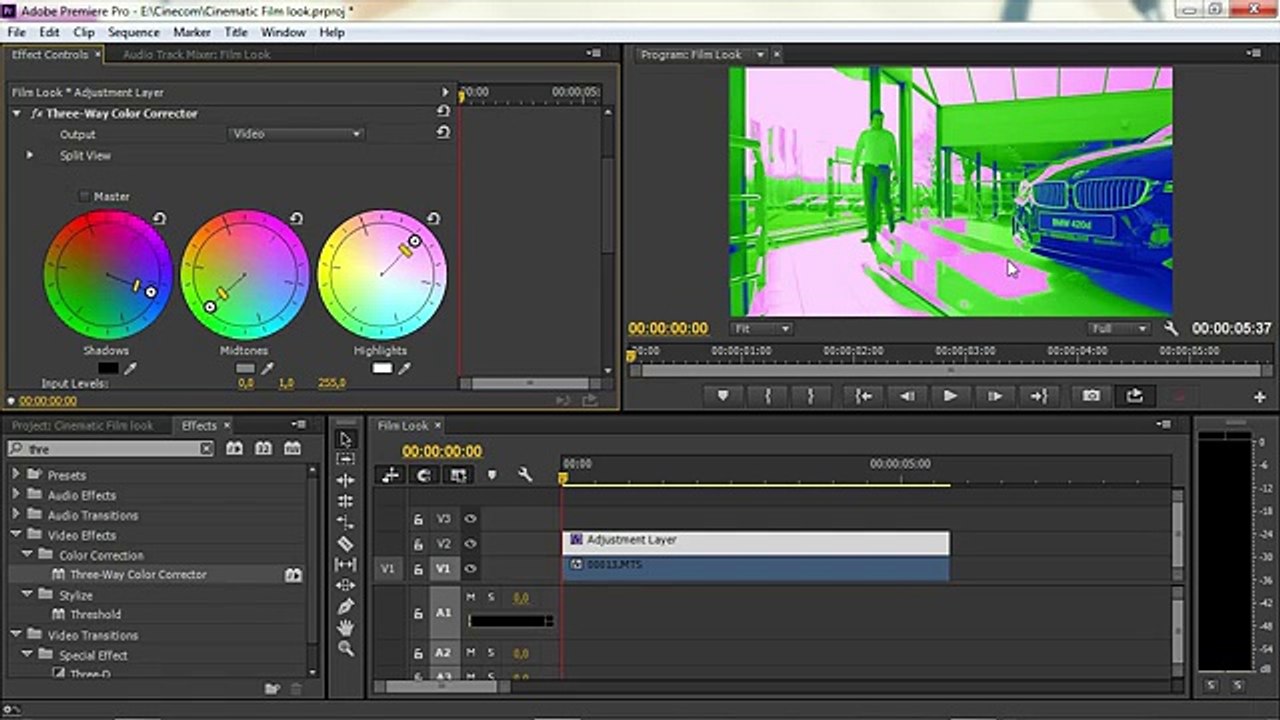Hide the V1 track output

coord(470,568)
